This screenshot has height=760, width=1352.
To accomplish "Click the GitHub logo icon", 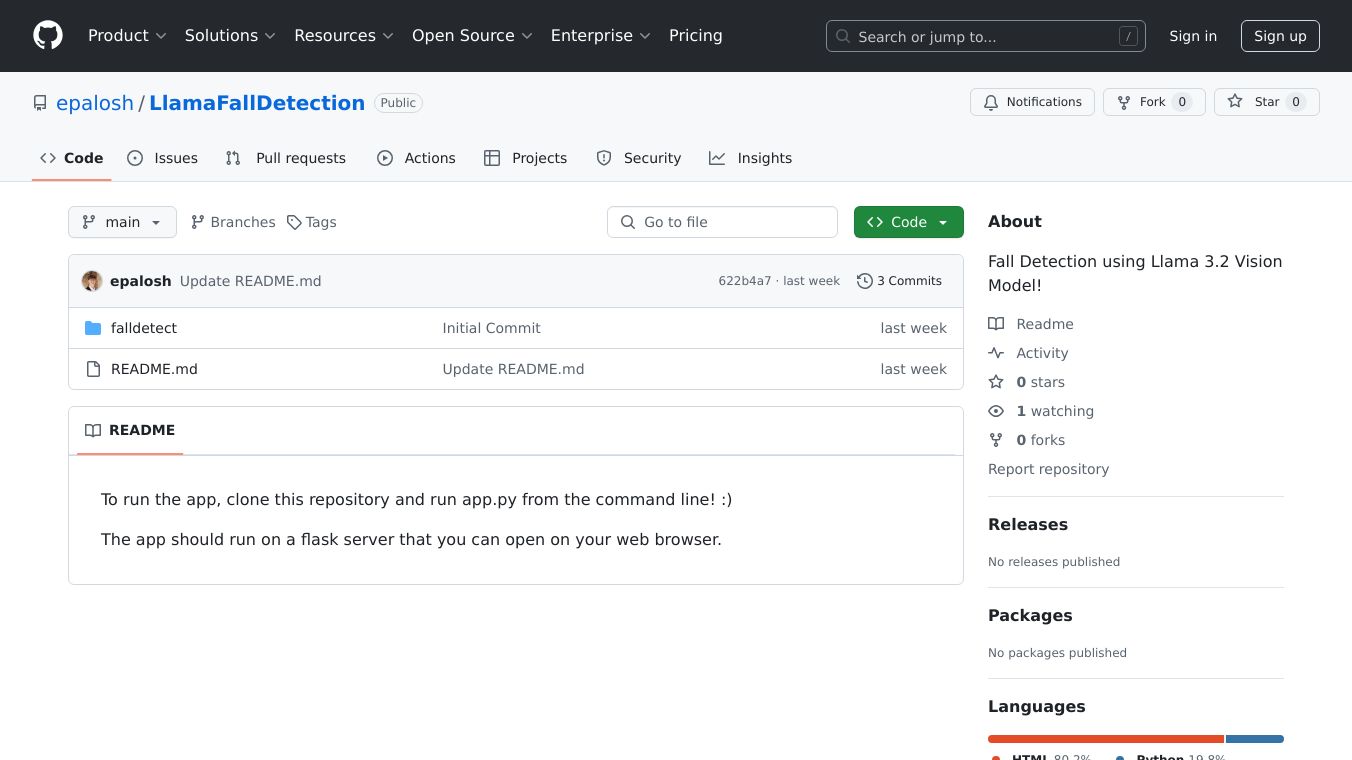I will tap(48, 36).
